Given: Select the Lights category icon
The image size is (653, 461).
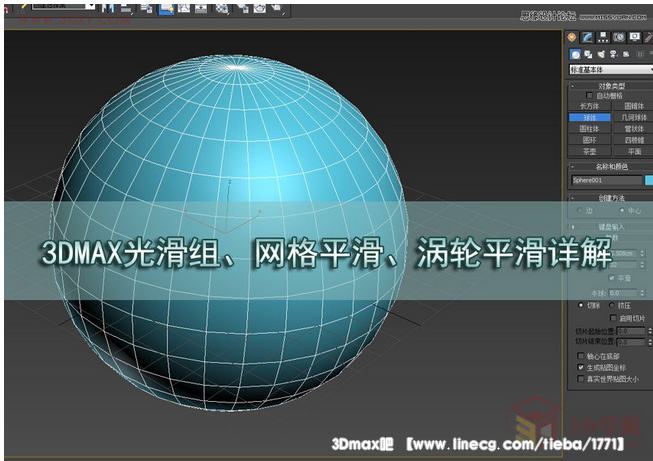Looking at the screenshot, I should click(601, 54).
